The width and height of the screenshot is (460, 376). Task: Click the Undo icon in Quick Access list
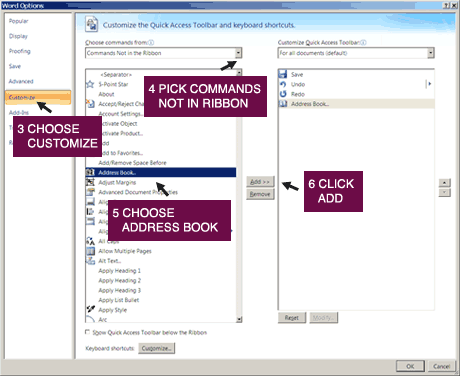point(283,84)
